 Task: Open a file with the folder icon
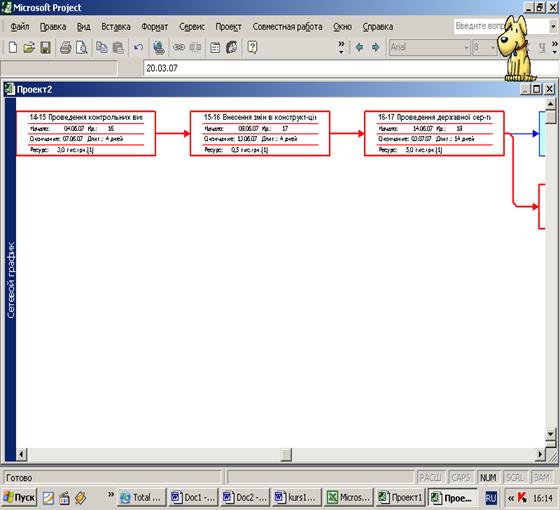pos(29,47)
